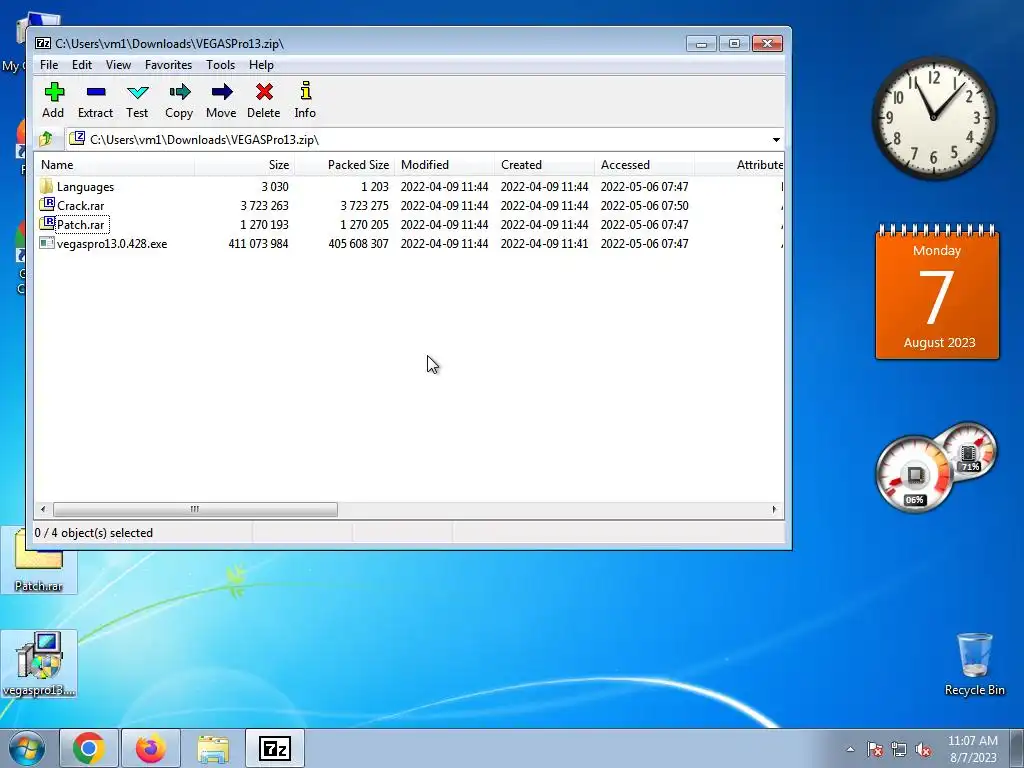This screenshot has height=768, width=1024.
Task: Open the Edit menu
Action: pyautogui.click(x=82, y=65)
